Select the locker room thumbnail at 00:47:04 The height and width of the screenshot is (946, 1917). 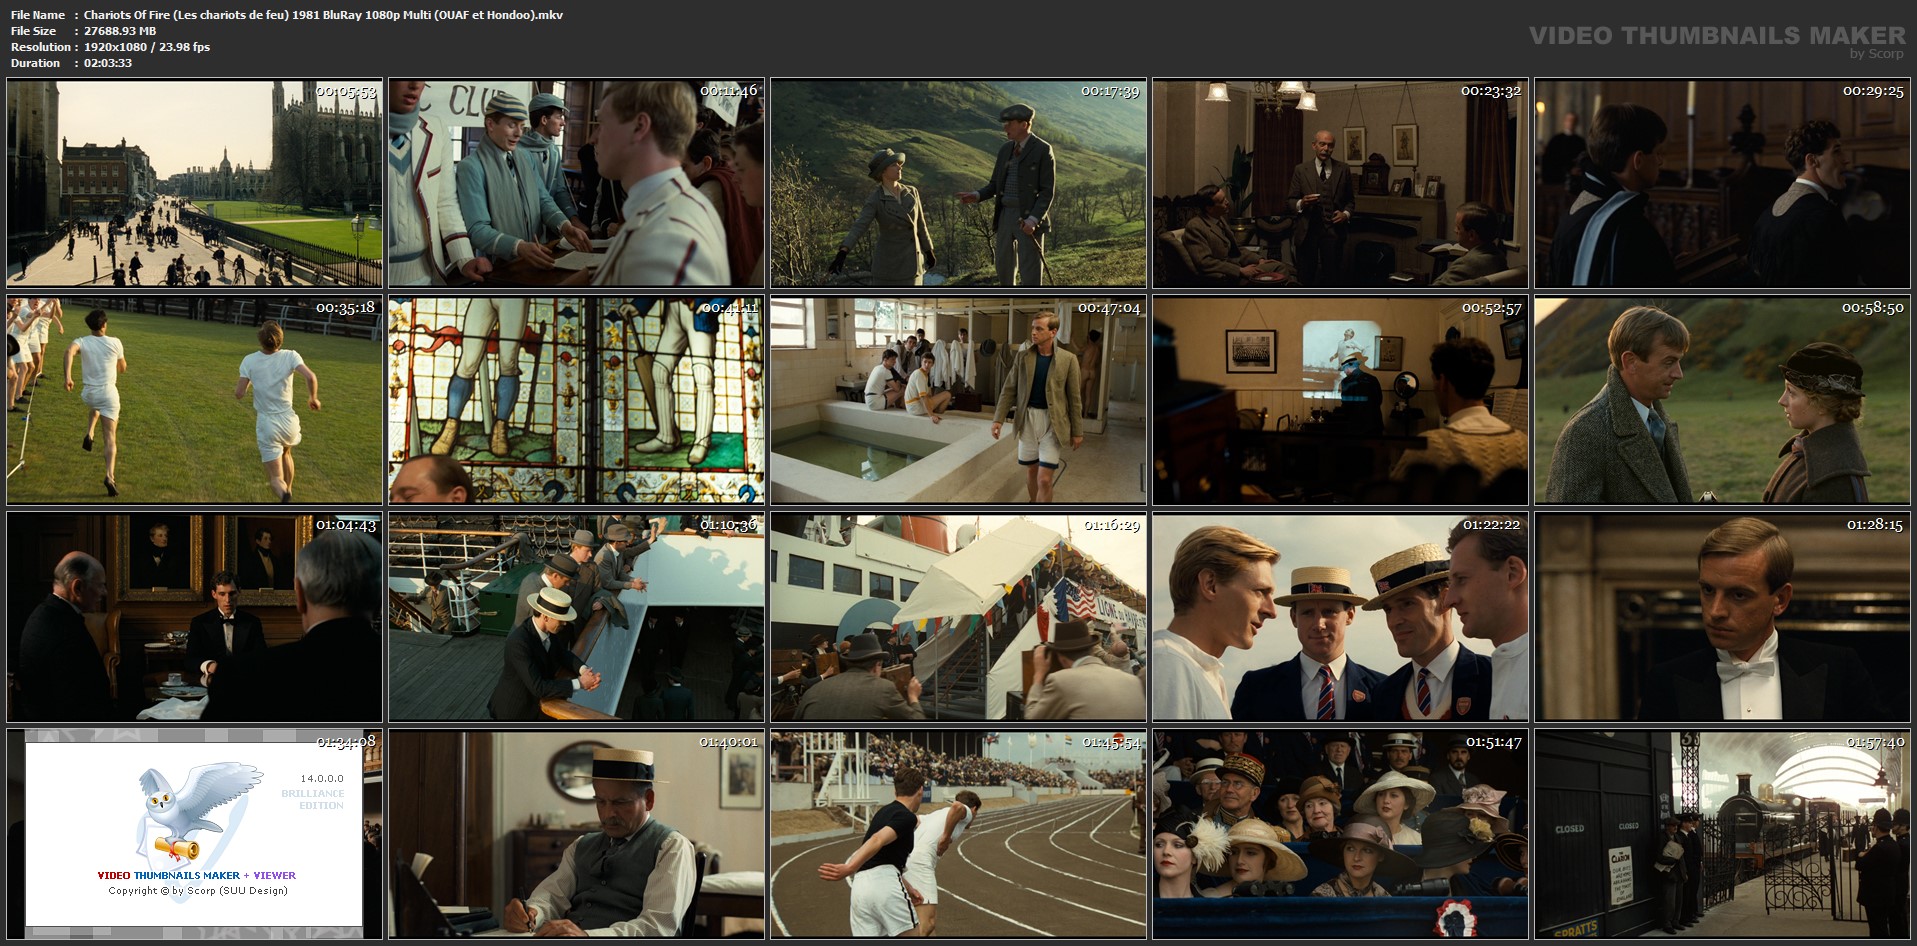(959, 401)
